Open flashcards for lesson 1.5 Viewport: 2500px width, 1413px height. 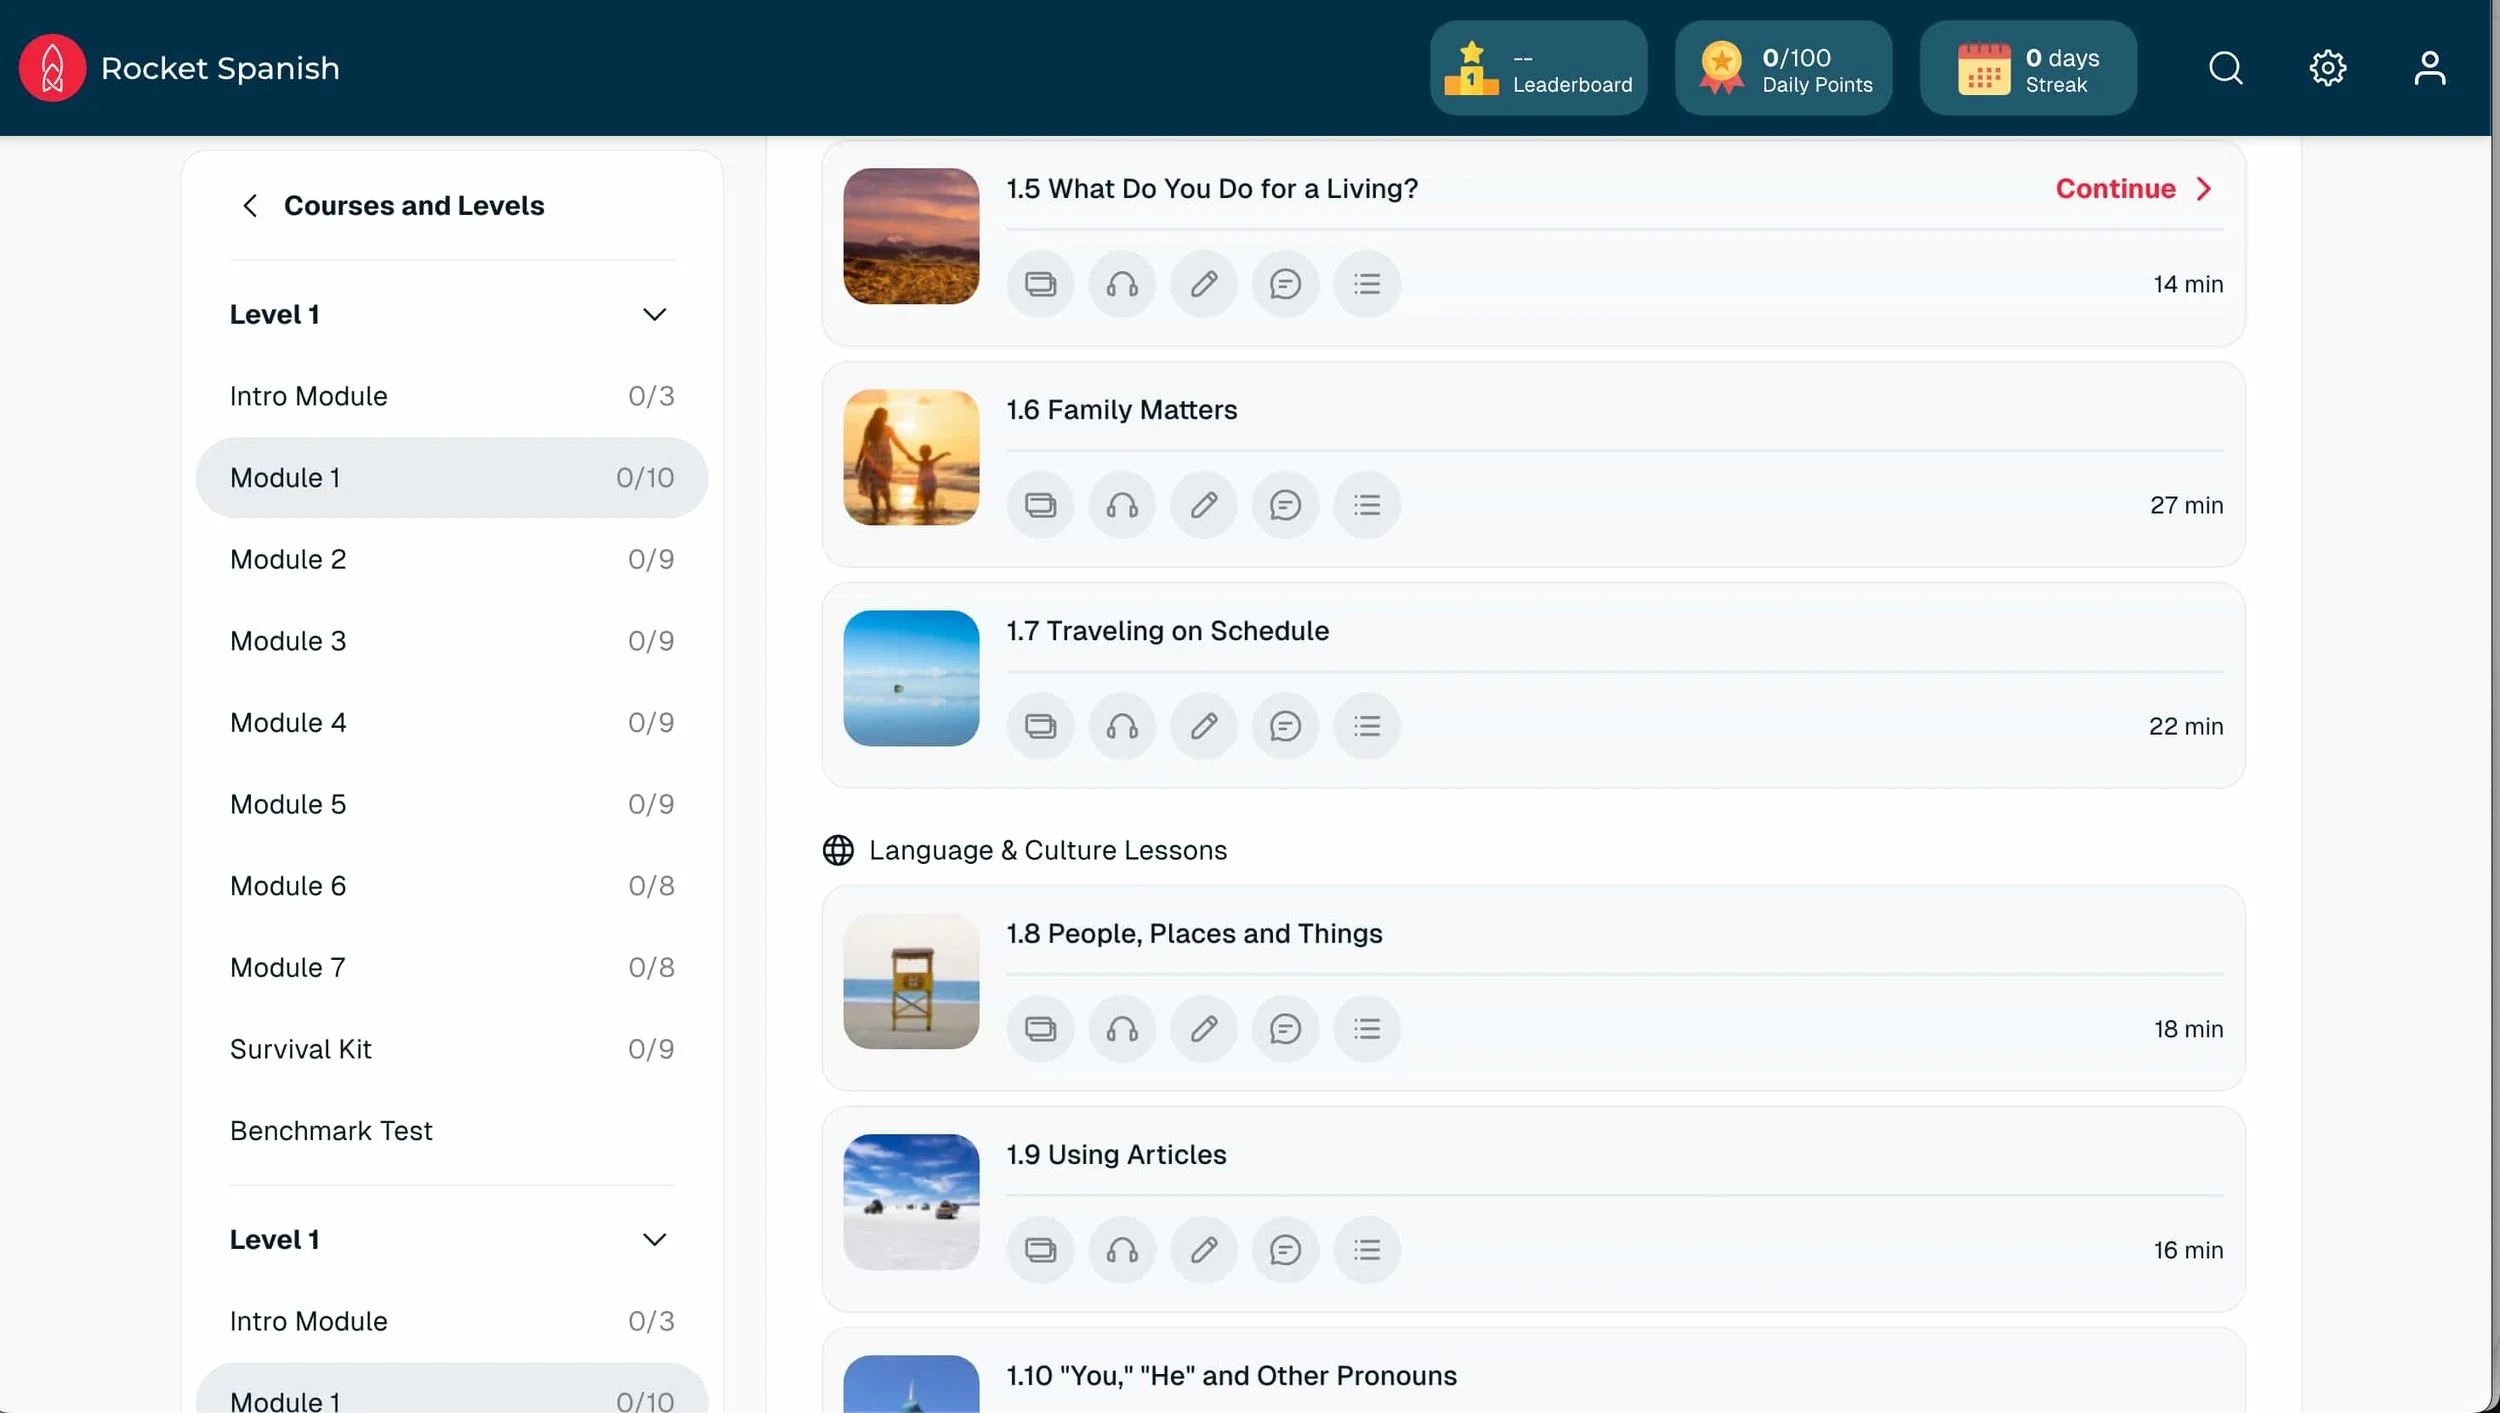point(1040,283)
